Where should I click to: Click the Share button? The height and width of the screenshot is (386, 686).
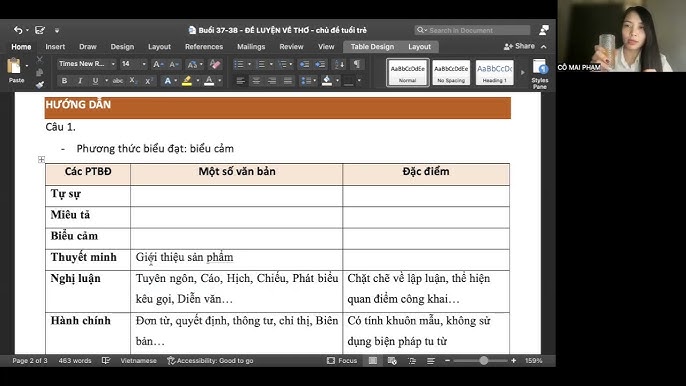coord(519,46)
